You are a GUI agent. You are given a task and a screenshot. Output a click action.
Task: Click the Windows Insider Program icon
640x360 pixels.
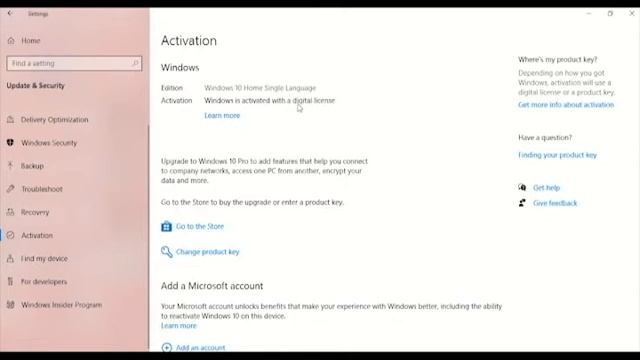click(x=11, y=304)
